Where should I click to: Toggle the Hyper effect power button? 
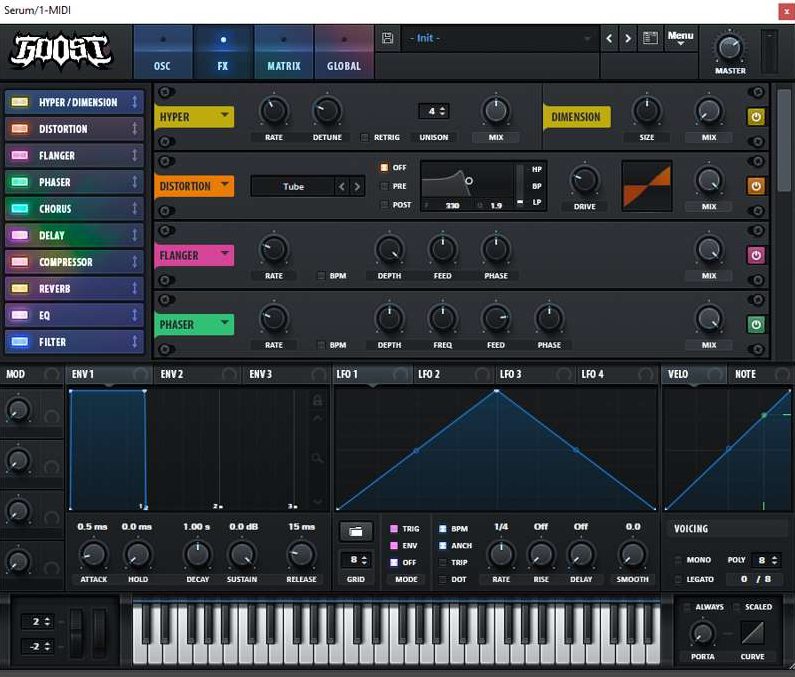tap(755, 116)
